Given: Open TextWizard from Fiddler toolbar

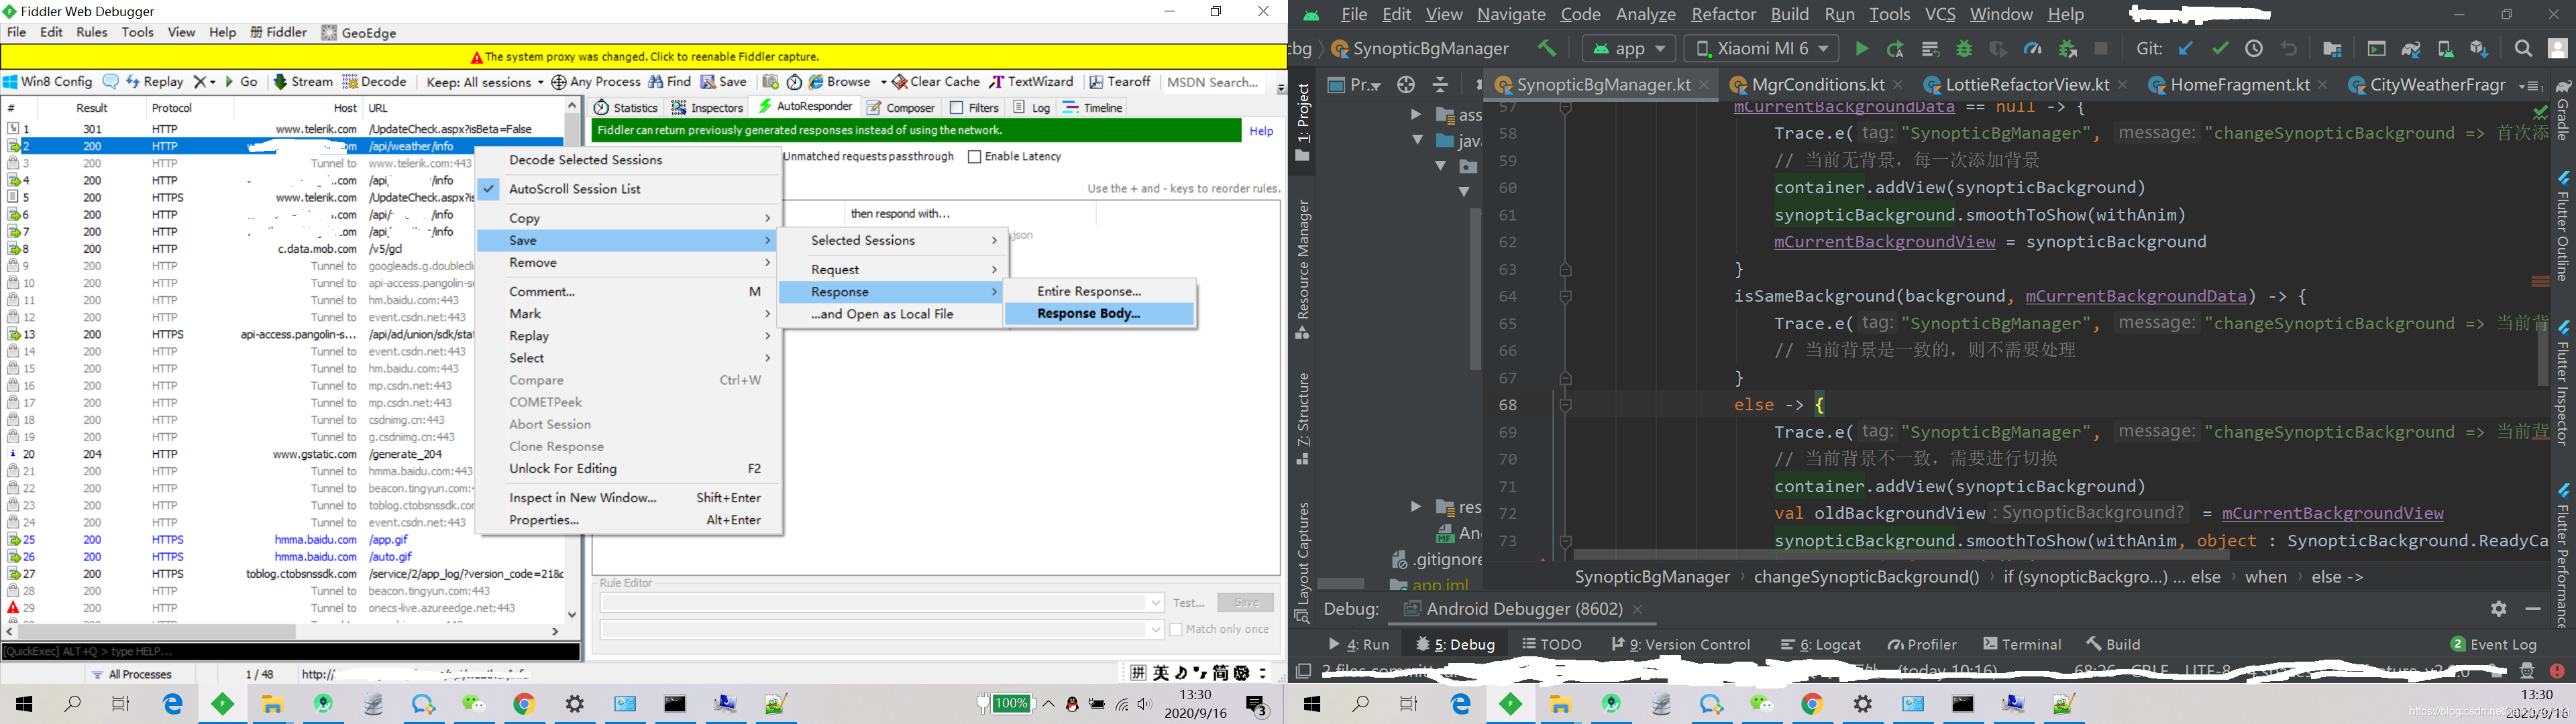Looking at the screenshot, I should click(1032, 82).
